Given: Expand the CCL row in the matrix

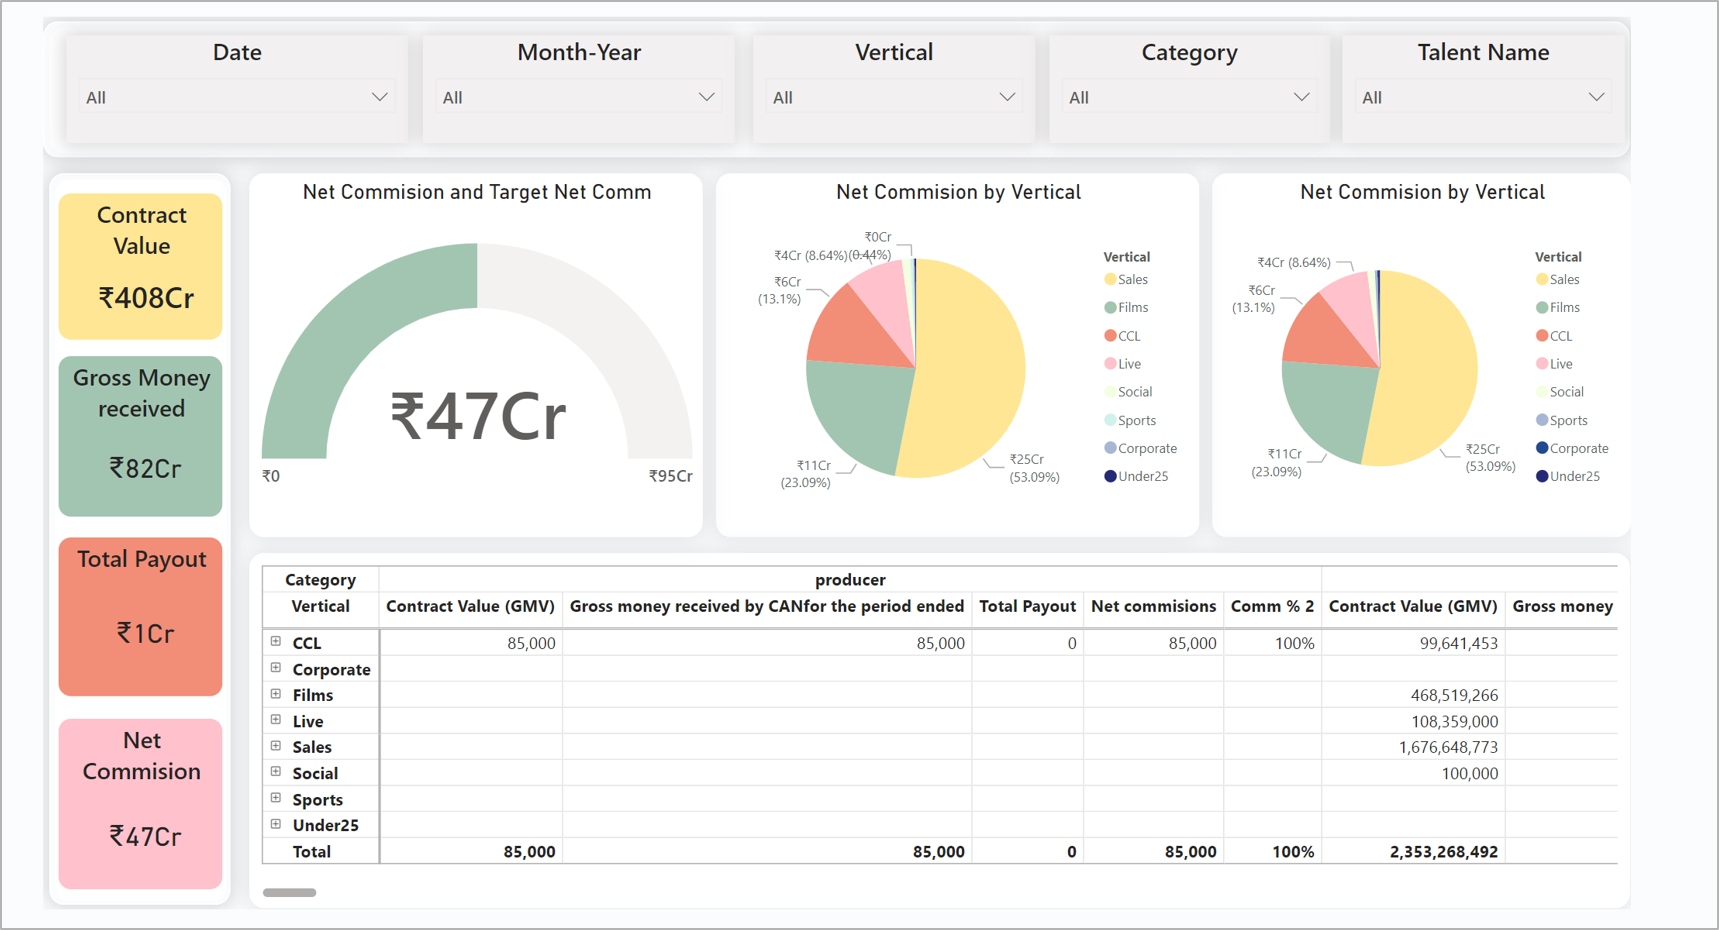Looking at the screenshot, I should tap(276, 642).
